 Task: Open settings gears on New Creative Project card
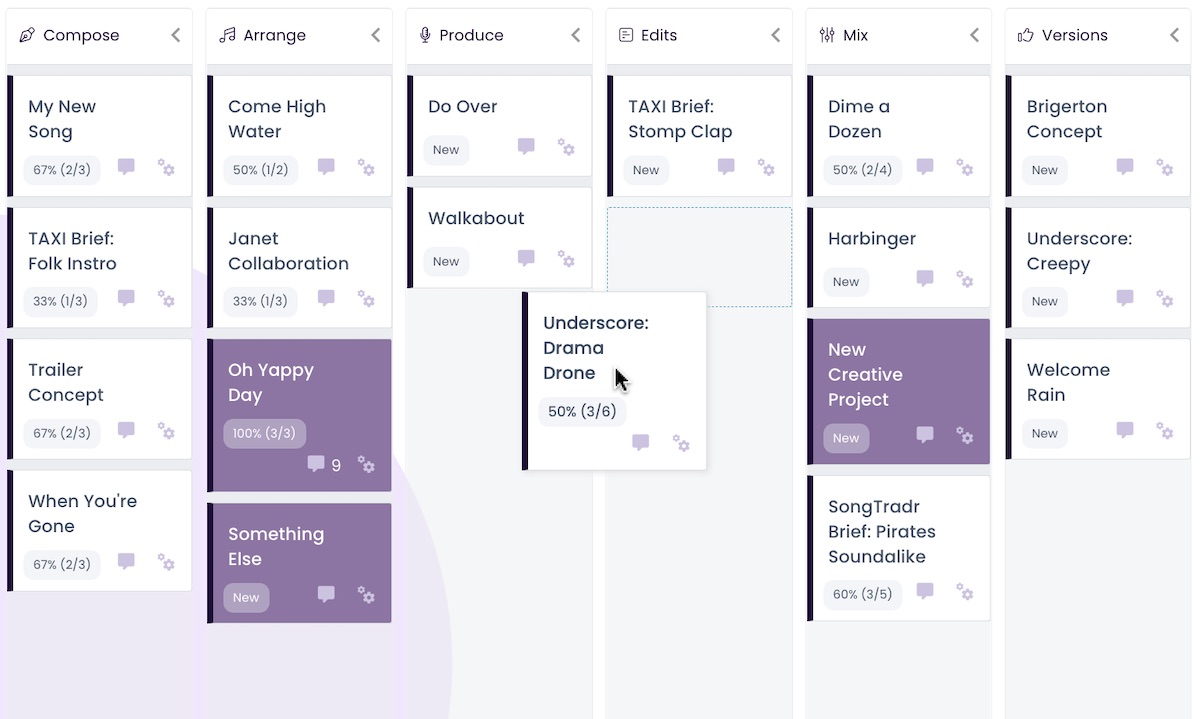point(965,435)
